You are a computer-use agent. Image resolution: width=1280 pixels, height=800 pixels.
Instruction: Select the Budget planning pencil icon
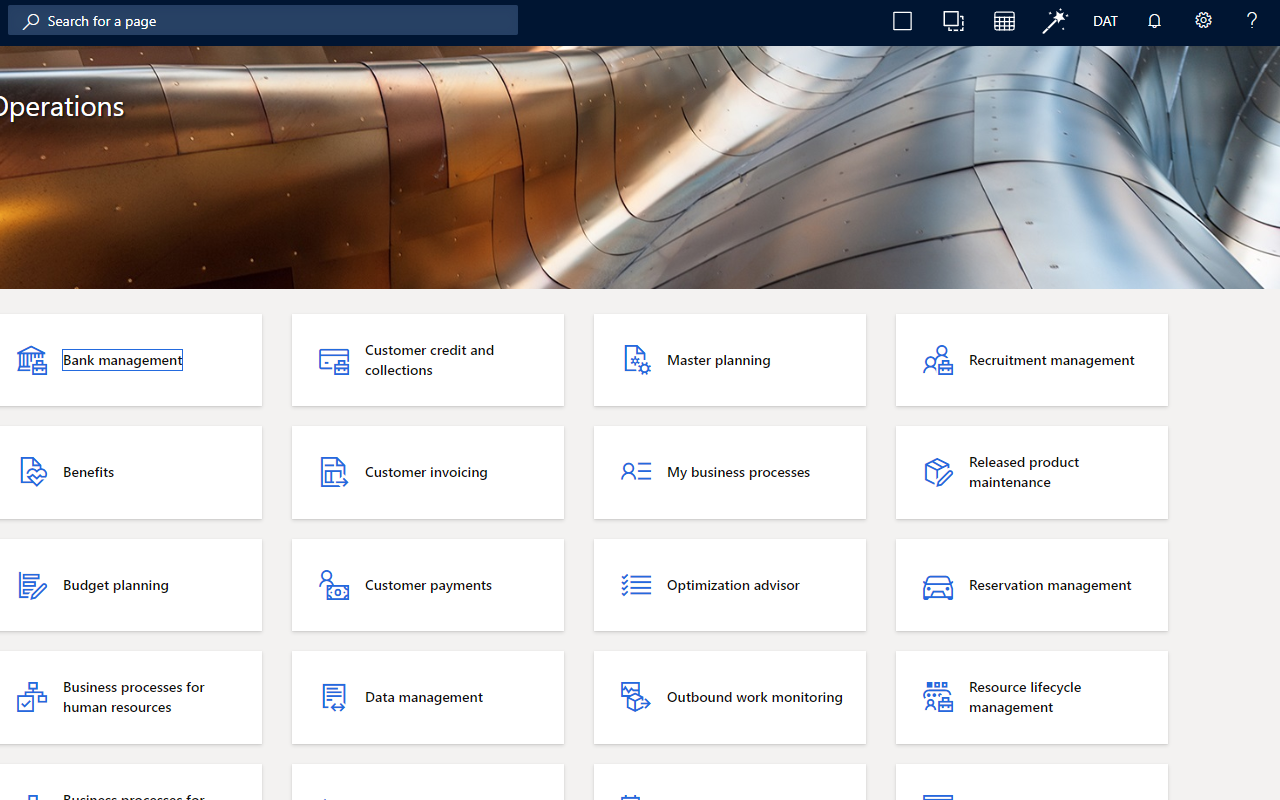(x=32, y=585)
